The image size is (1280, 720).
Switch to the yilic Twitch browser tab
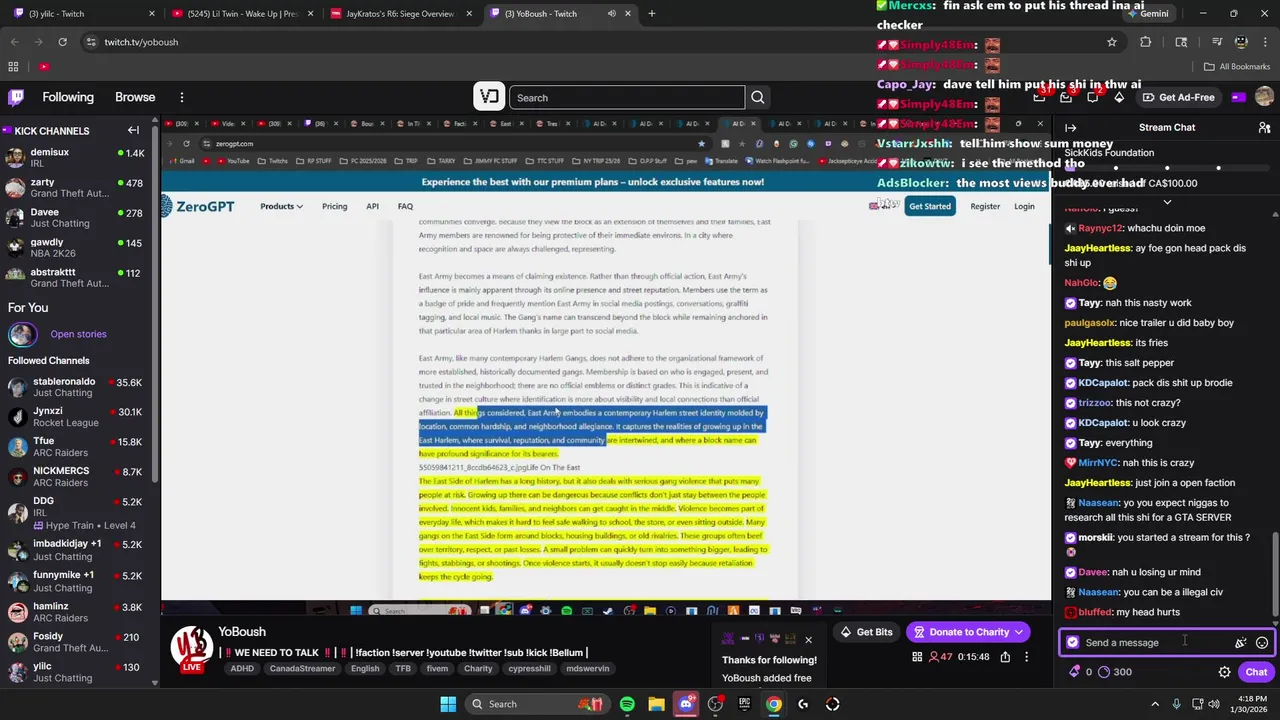pyautogui.click(x=82, y=13)
